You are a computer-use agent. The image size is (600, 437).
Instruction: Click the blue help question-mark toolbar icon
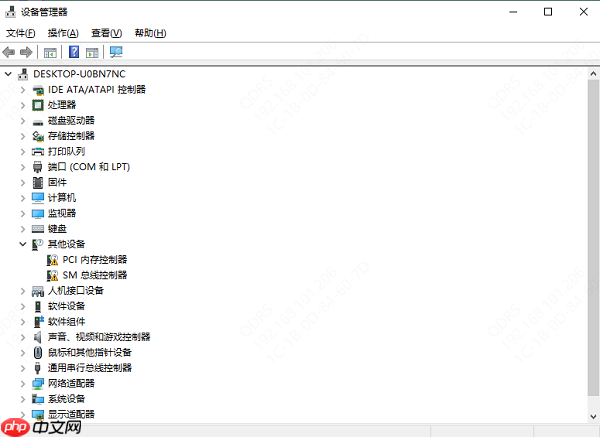(x=74, y=52)
